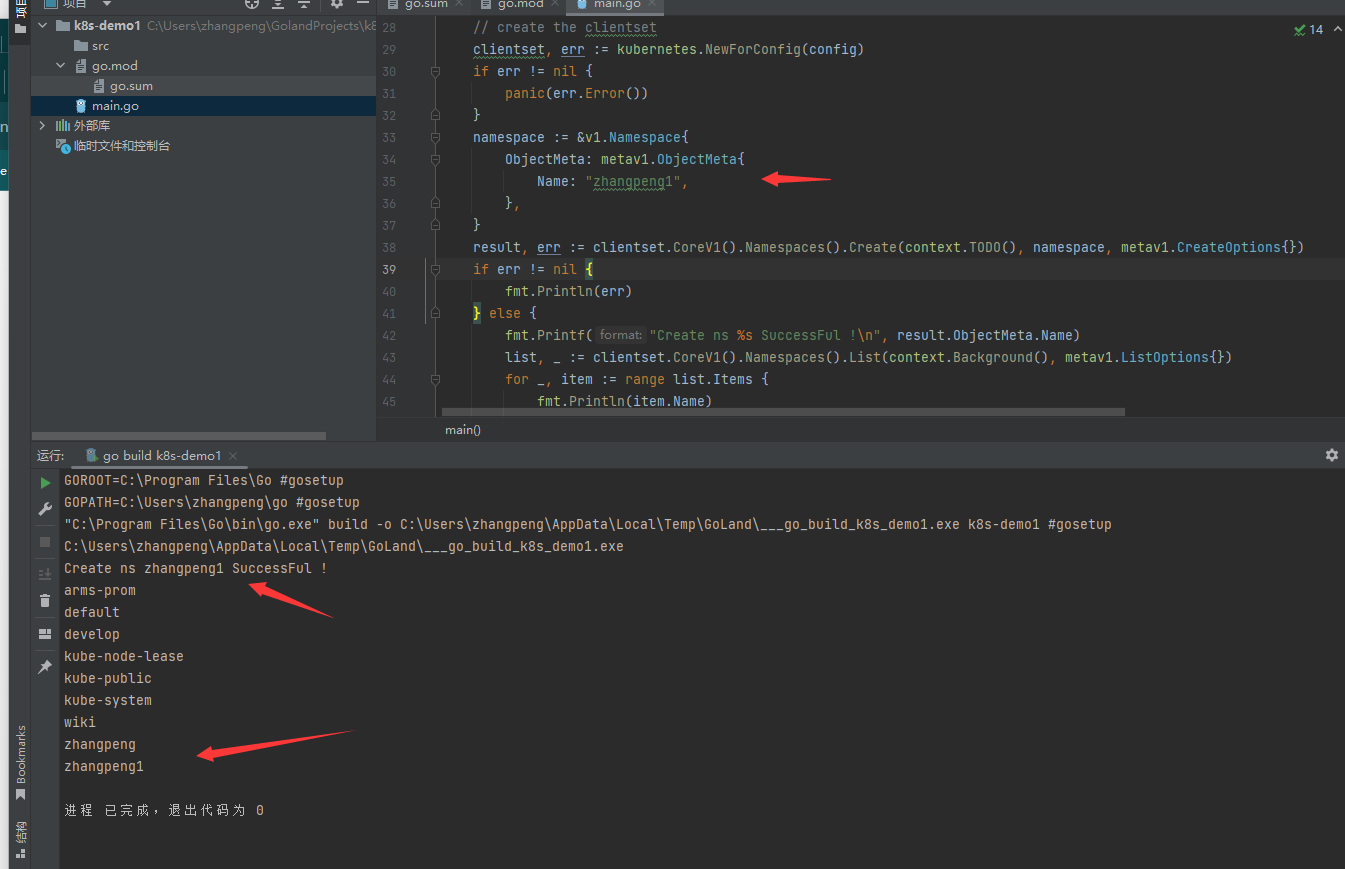
Task: Click the project panel horizontal scrollbar
Action: 179,436
